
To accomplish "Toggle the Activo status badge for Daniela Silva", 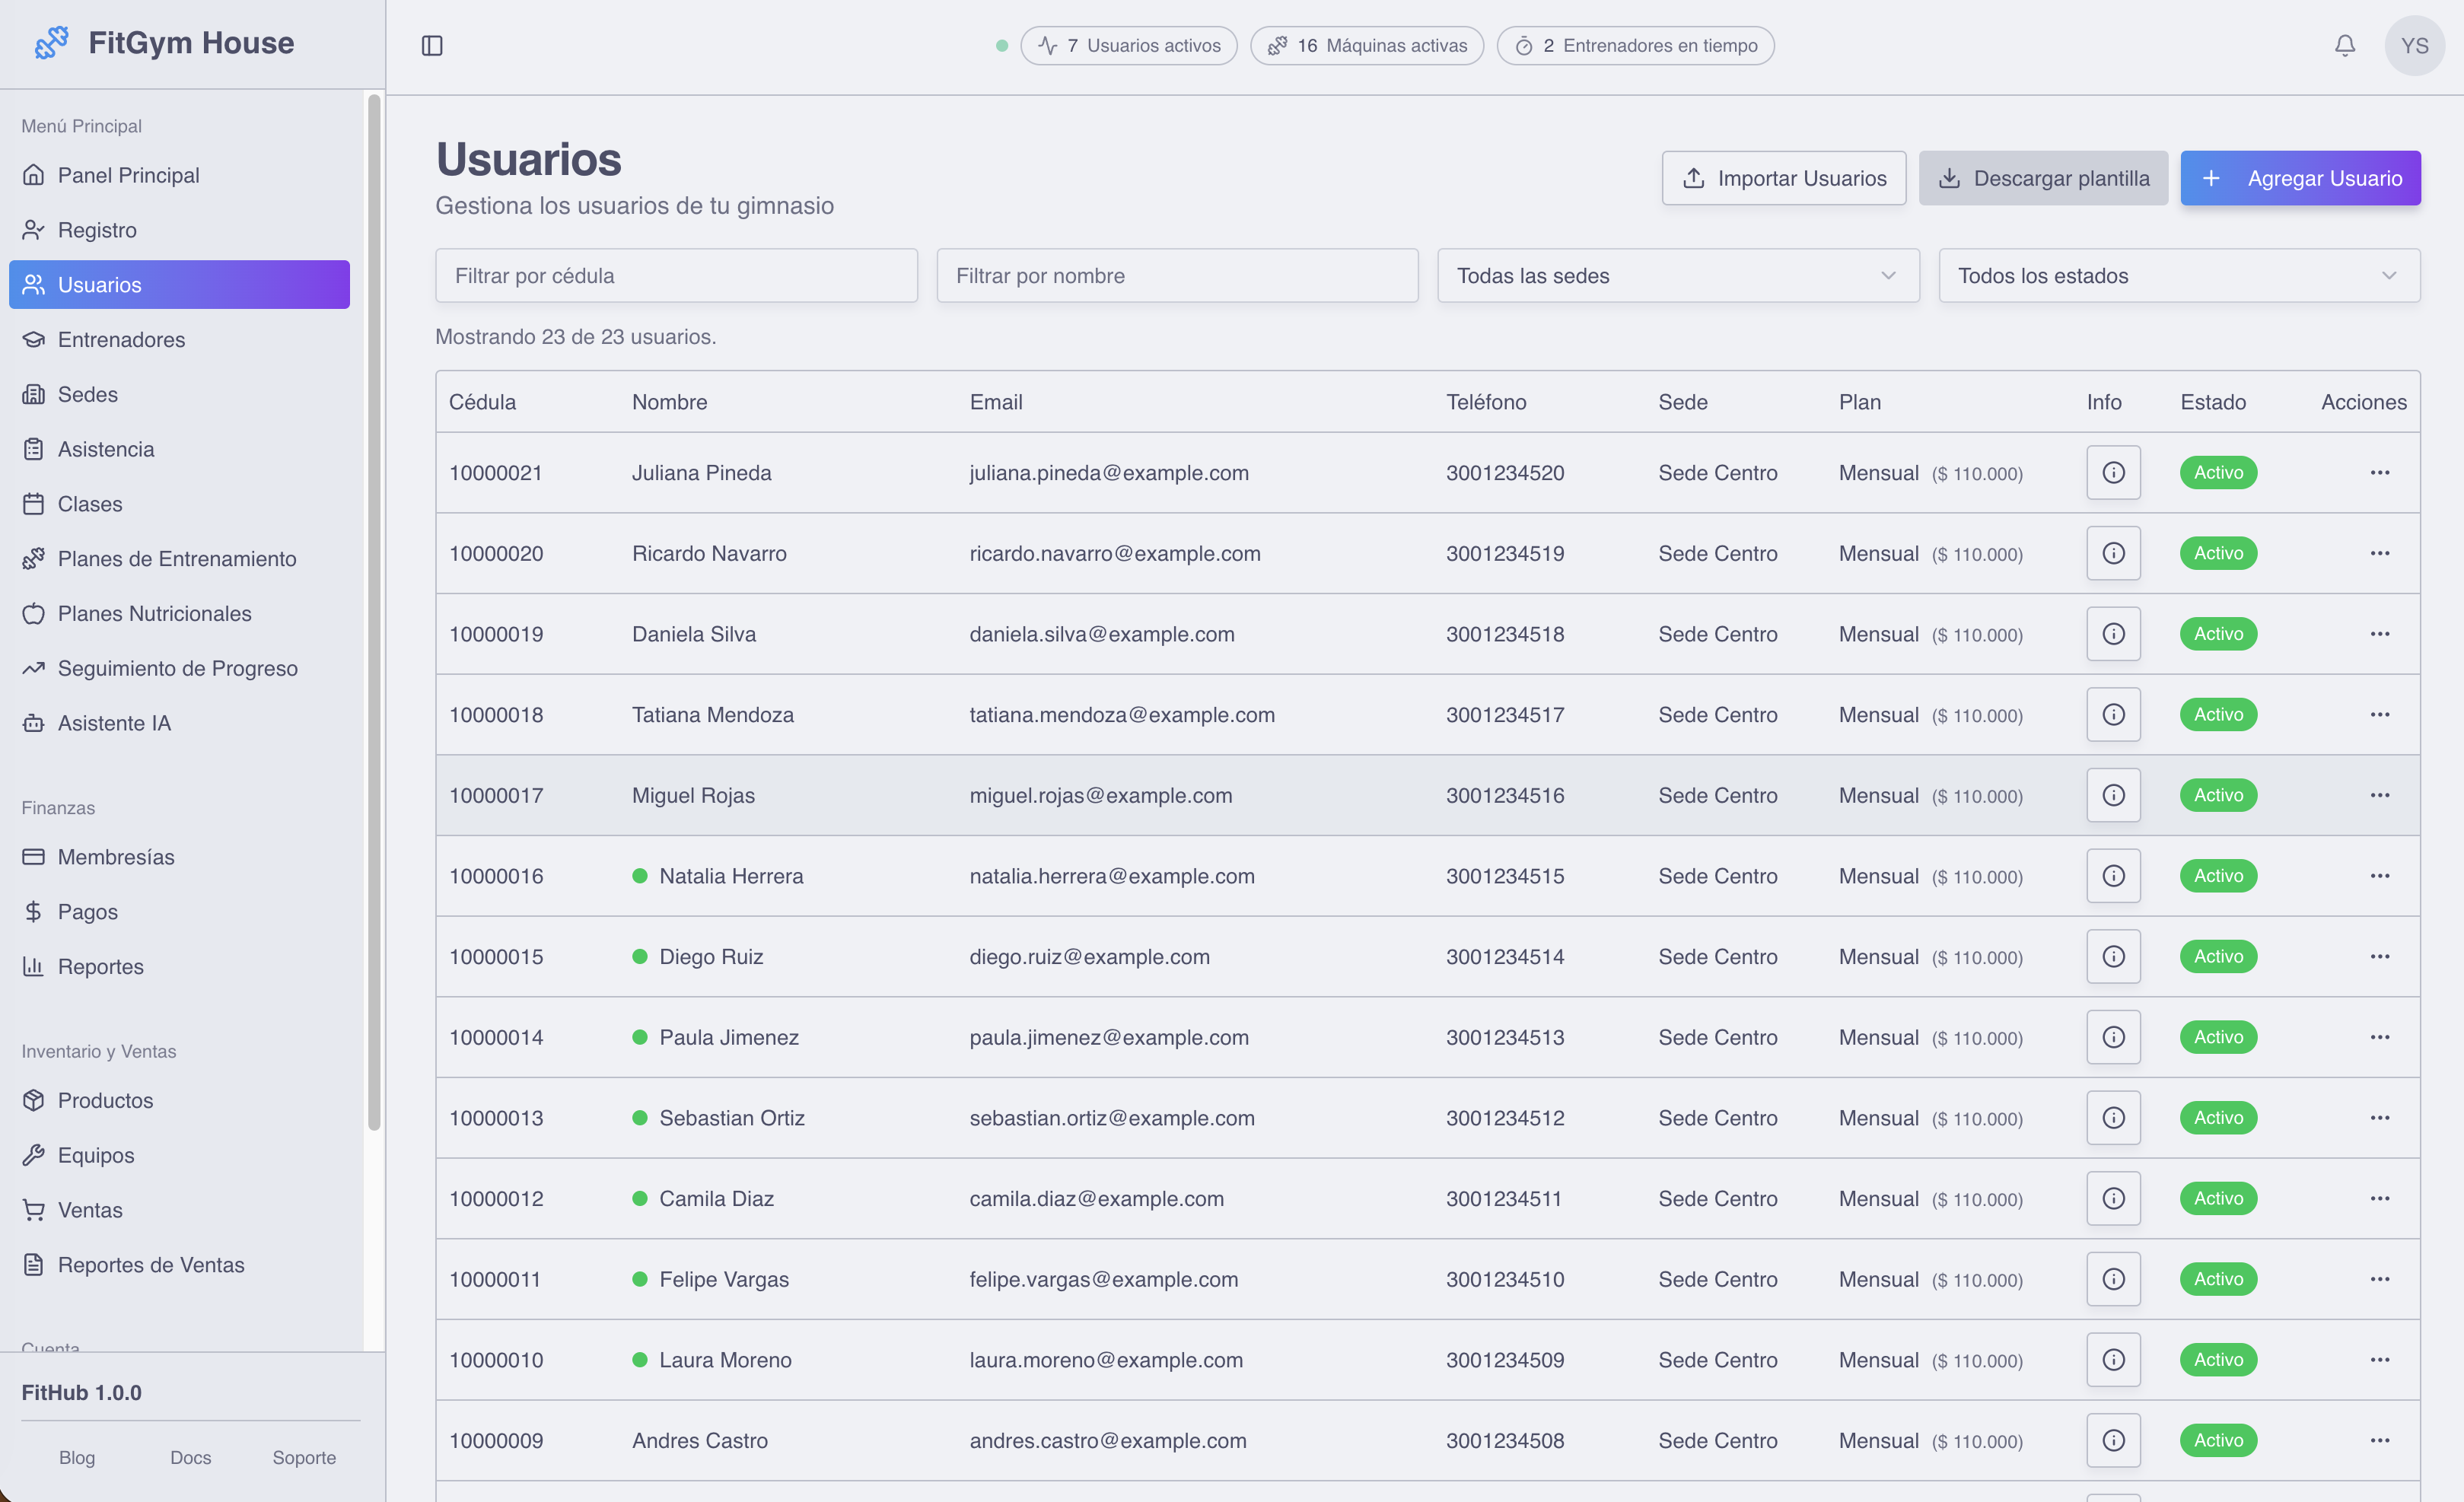I will coord(2218,633).
